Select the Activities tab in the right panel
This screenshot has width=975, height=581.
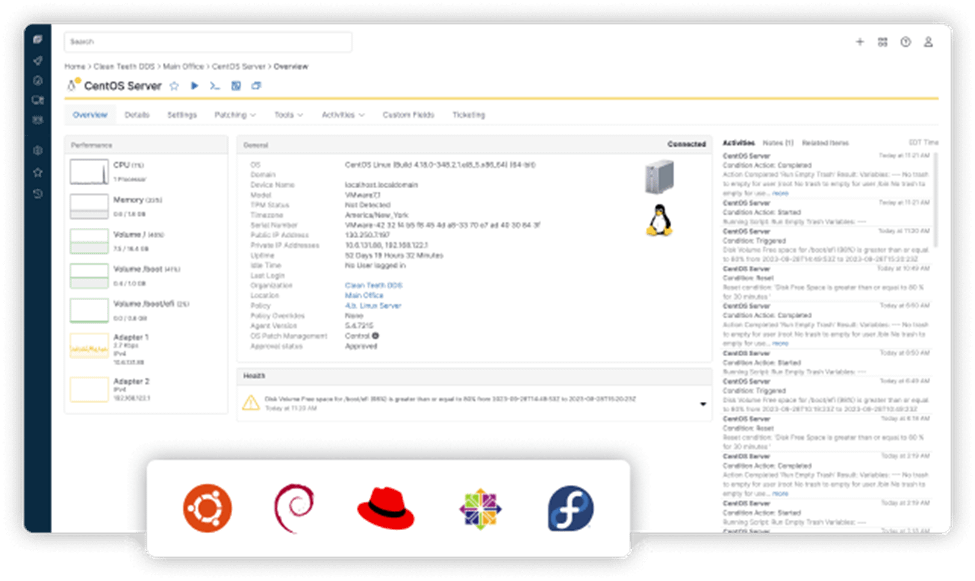[x=739, y=143]
